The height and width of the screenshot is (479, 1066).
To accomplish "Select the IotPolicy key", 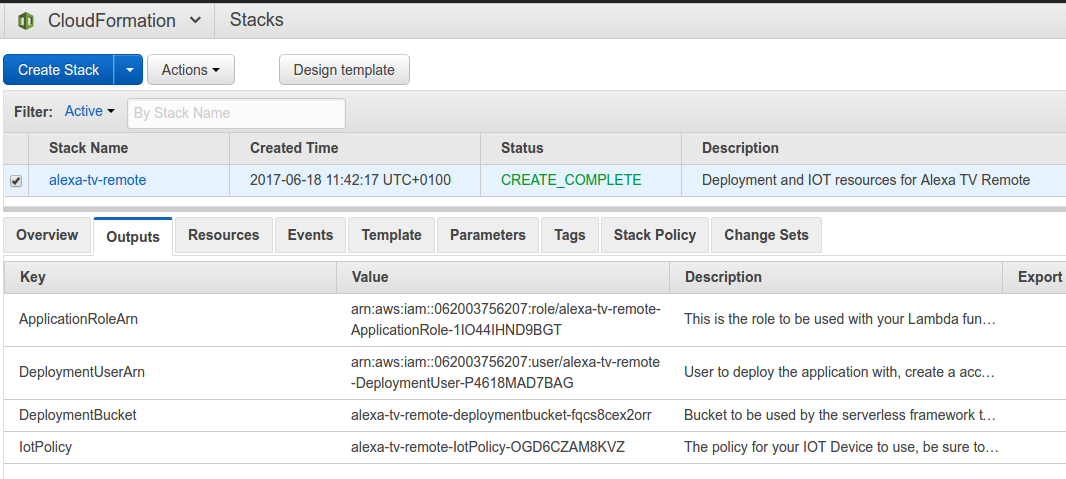I will pos(46,447).
